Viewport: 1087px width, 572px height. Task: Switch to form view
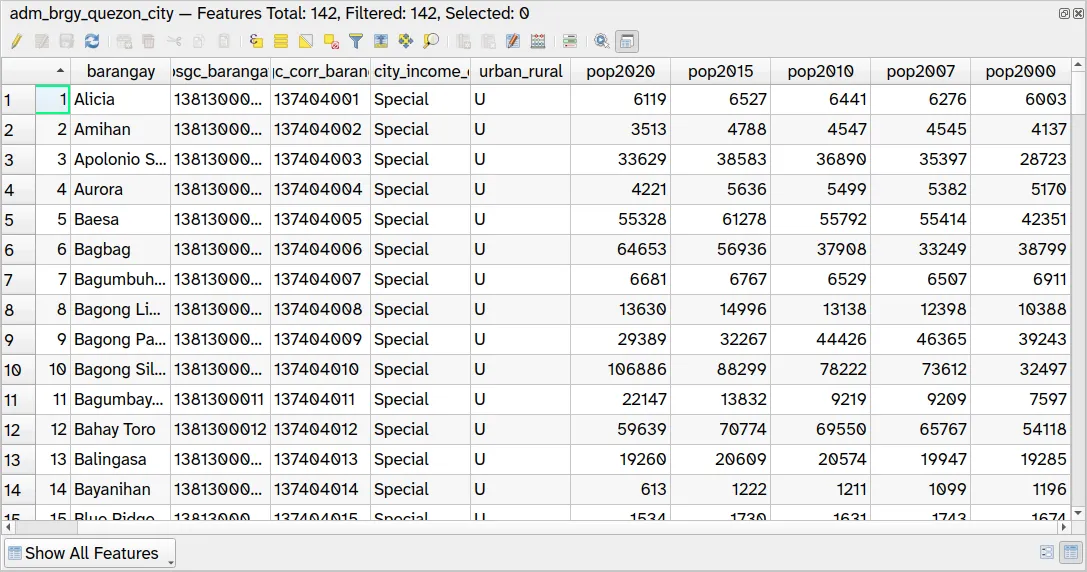click(1047, 552)
